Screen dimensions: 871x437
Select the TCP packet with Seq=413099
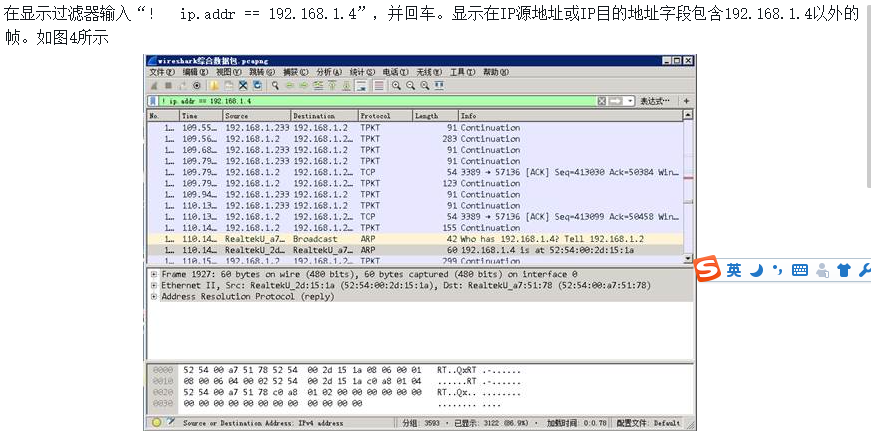pos(415,217)
